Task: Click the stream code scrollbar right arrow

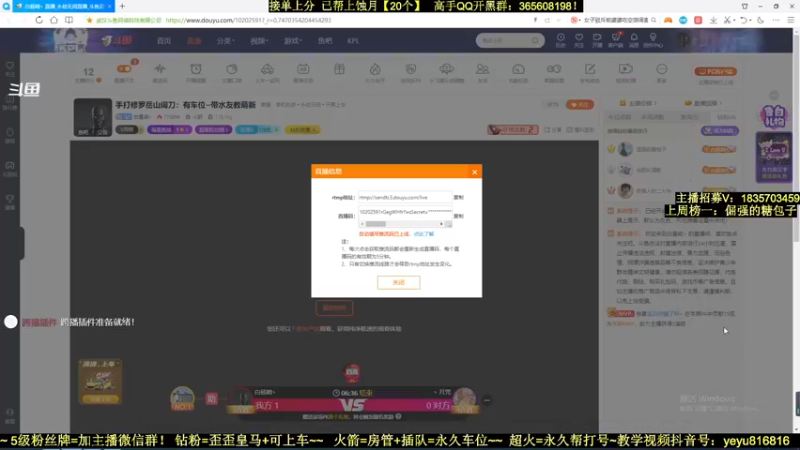Action: tap(441, 224)
